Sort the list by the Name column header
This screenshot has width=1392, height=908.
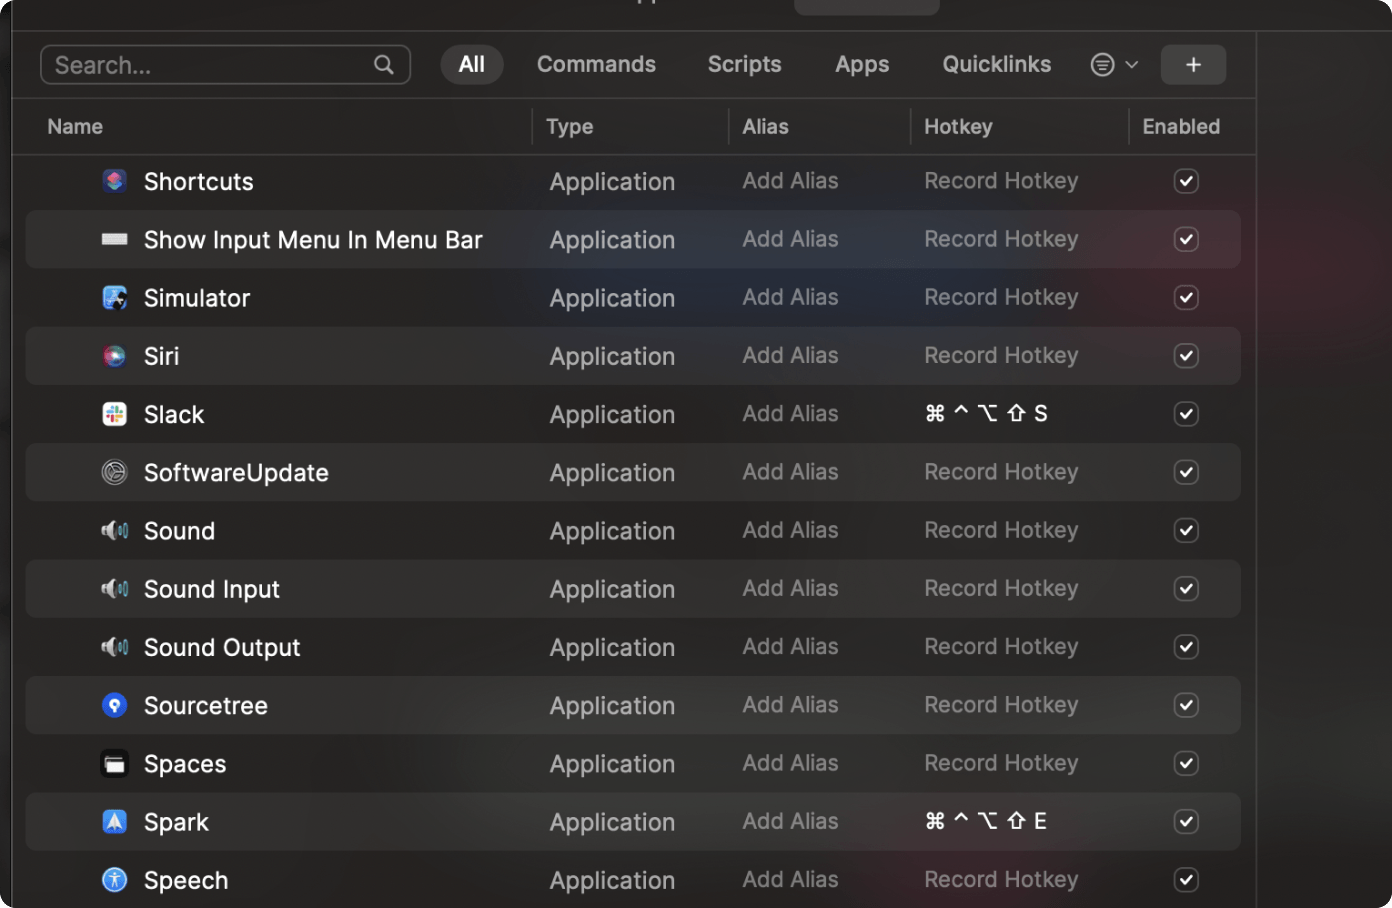pos(75,127)
